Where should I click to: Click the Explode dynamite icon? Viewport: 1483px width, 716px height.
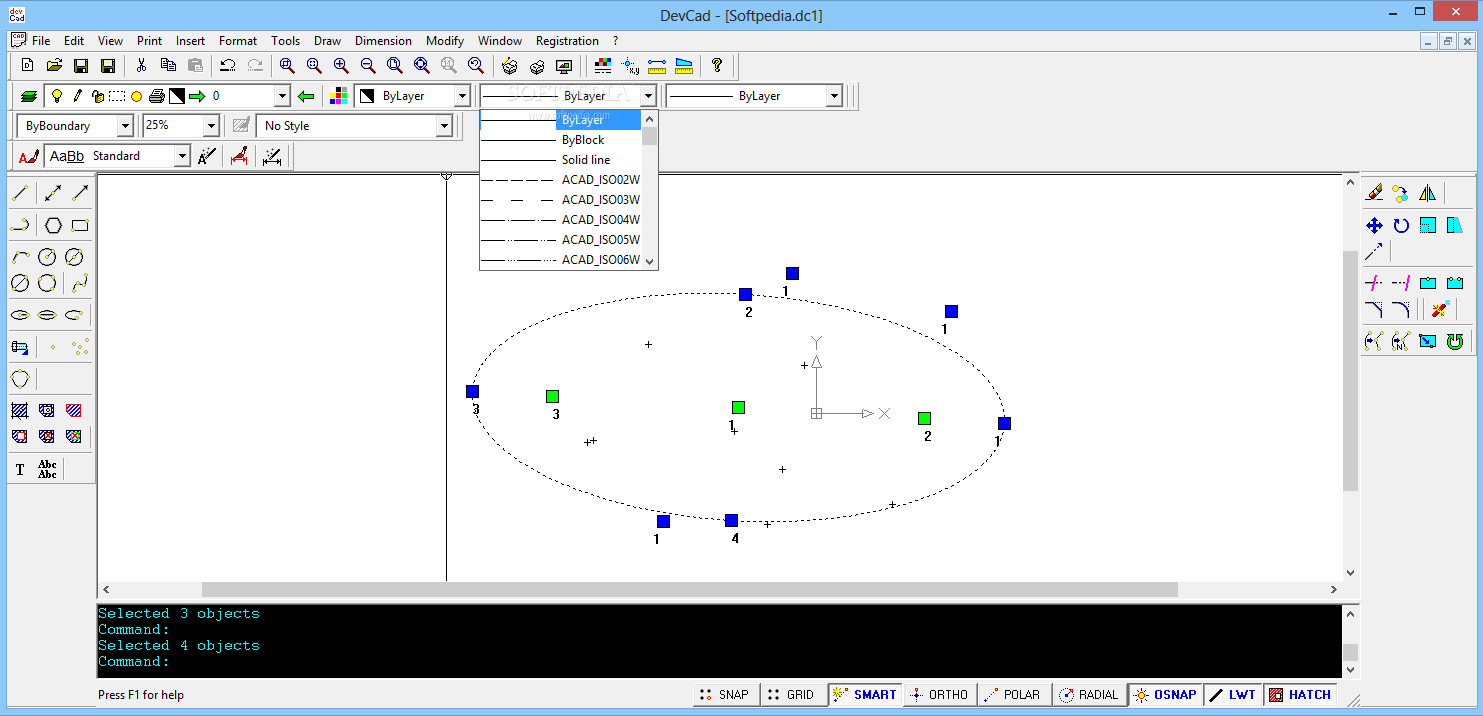coord(1440,310)
